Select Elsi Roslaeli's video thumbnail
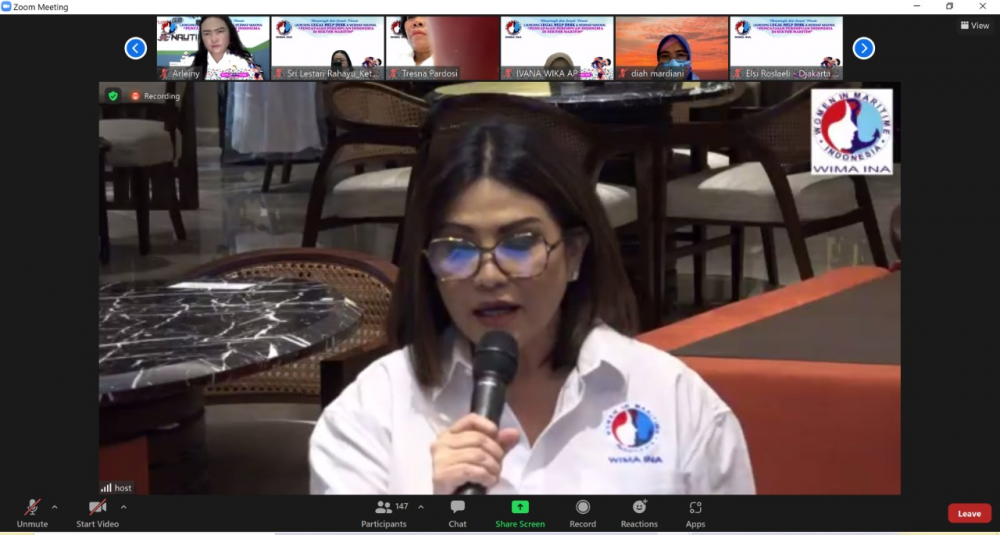 point(786,48)
